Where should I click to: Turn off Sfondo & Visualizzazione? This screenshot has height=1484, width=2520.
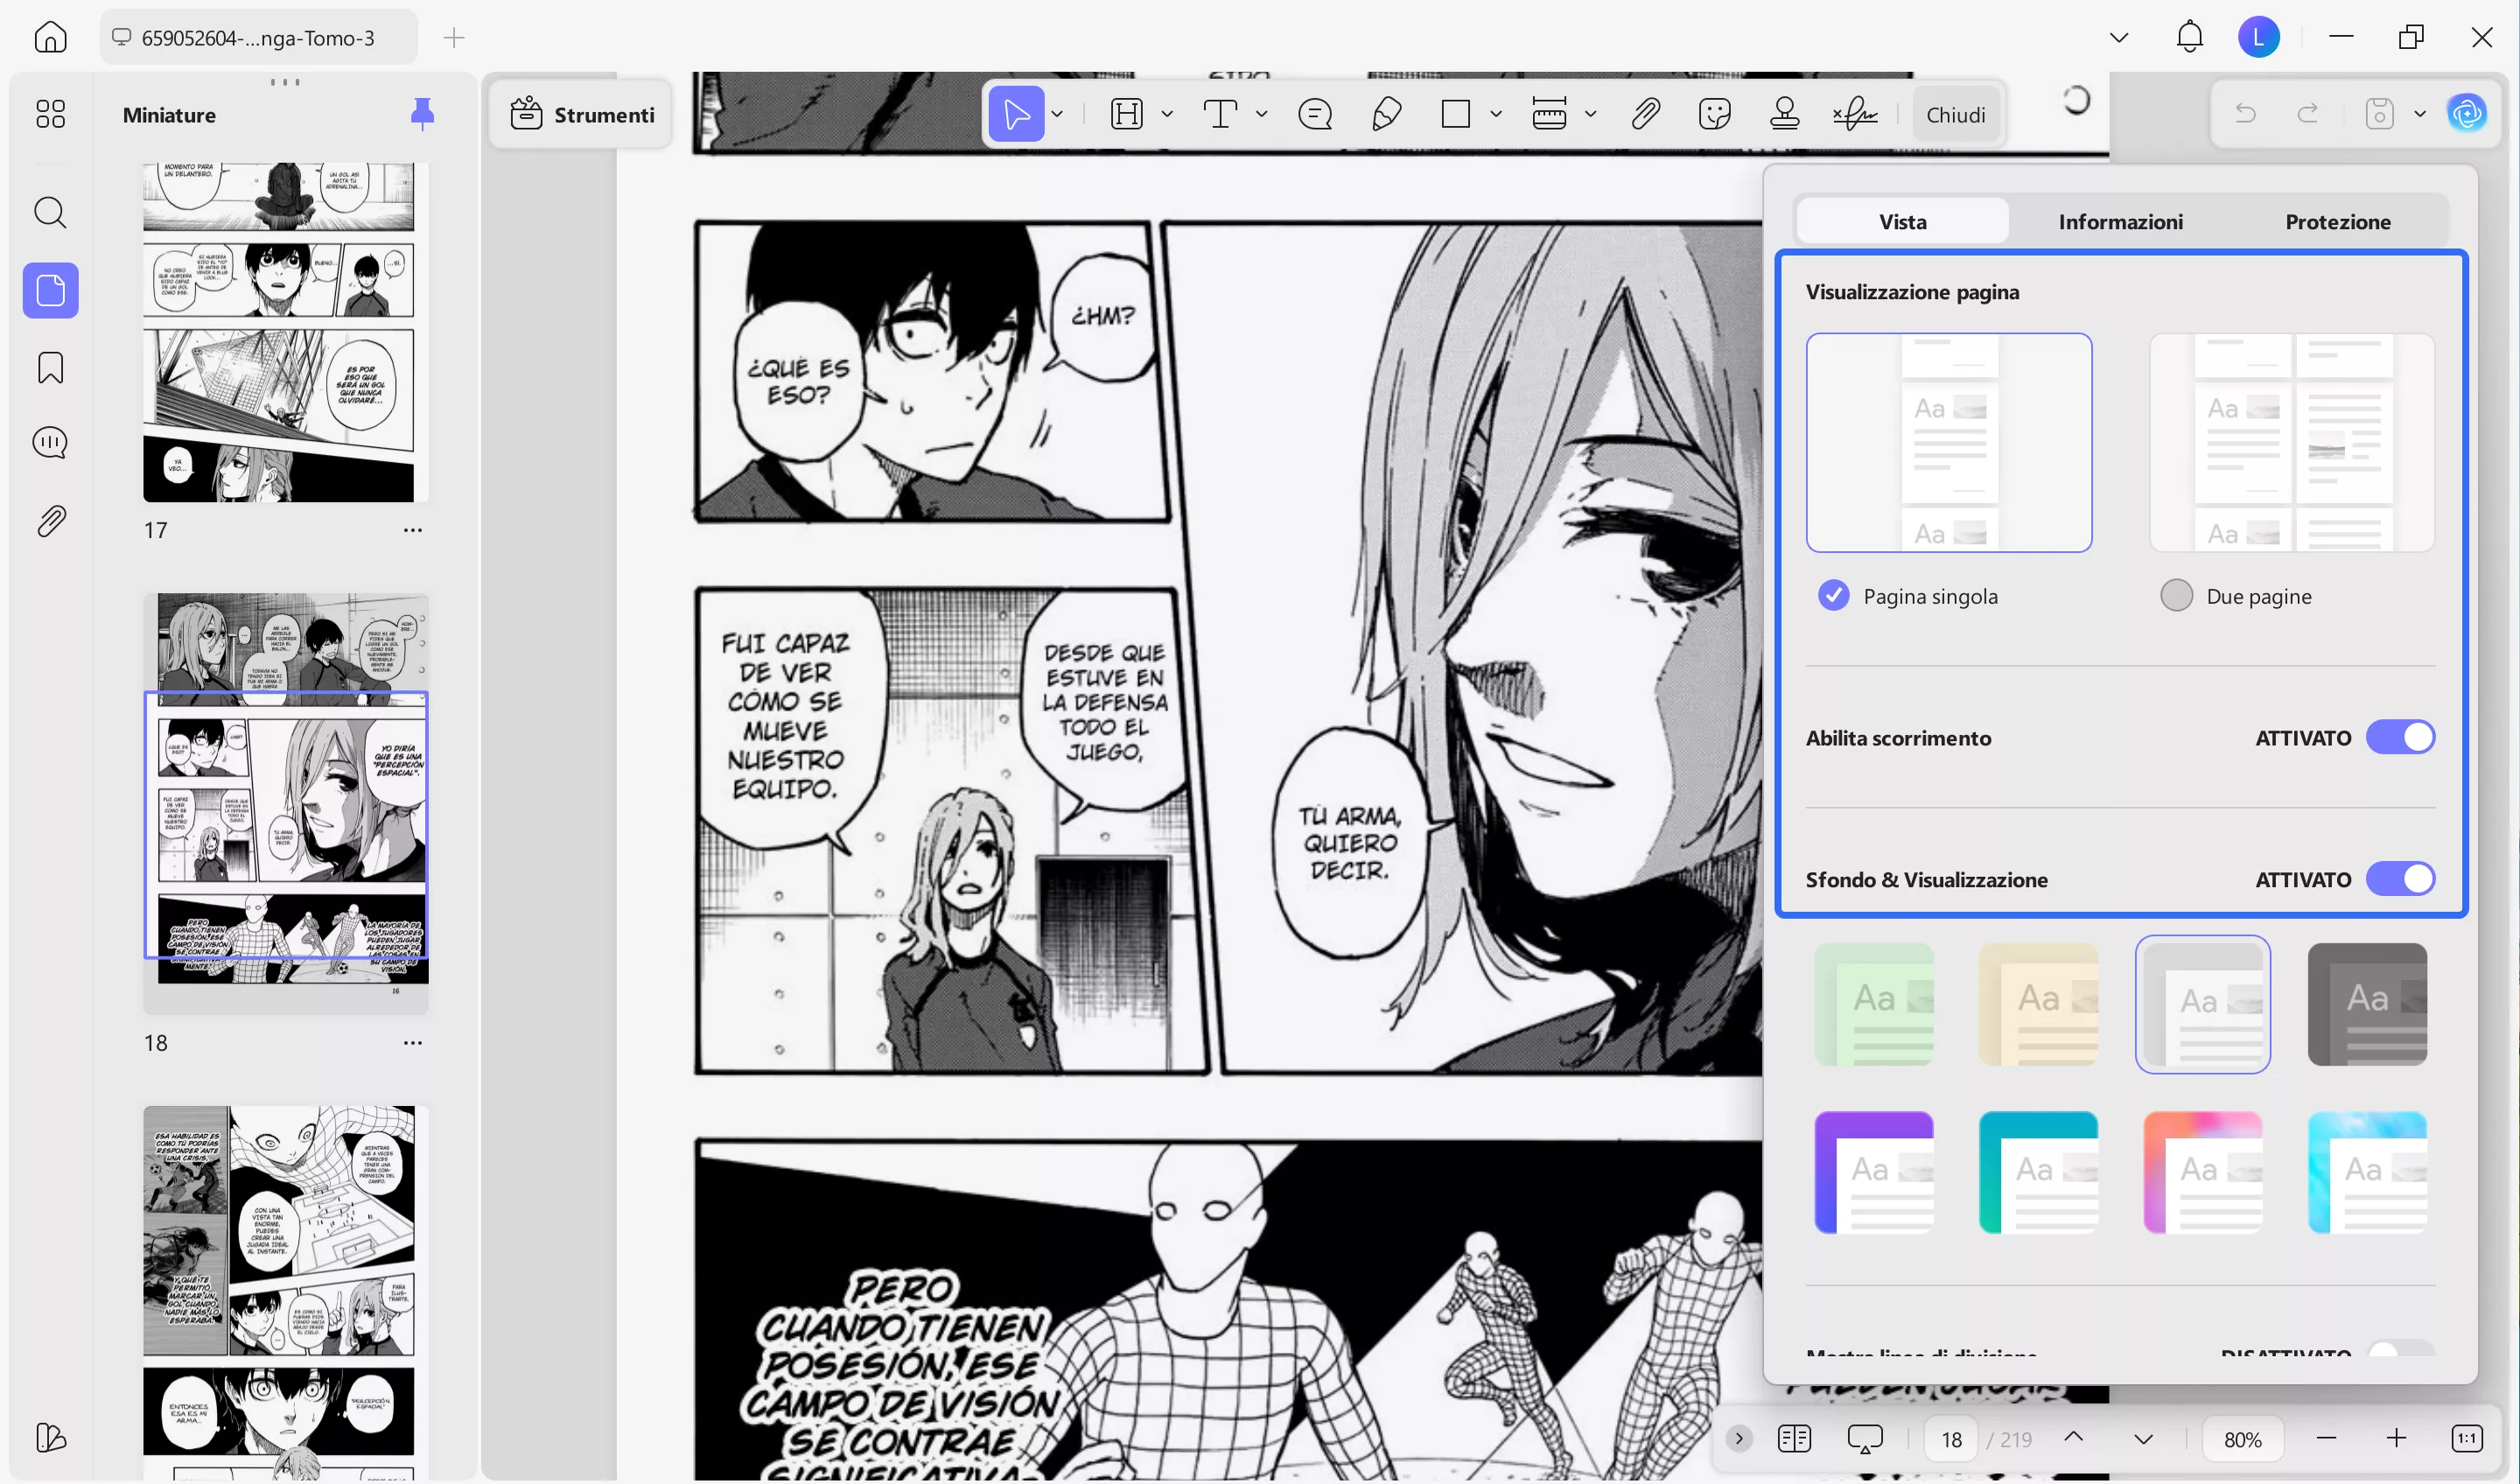coord(2401,879)
